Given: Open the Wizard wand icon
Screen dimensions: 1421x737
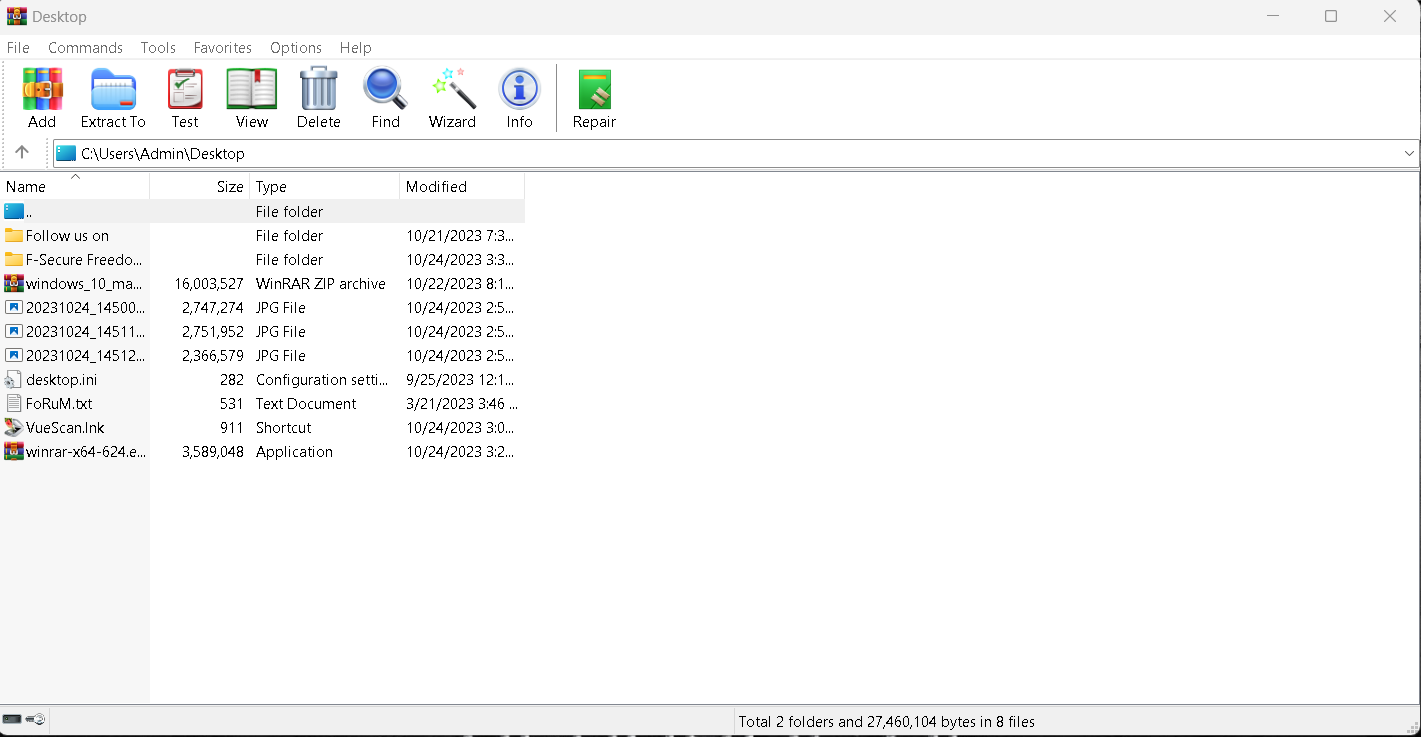Looking at the screenshot, I should pos(453,89).
